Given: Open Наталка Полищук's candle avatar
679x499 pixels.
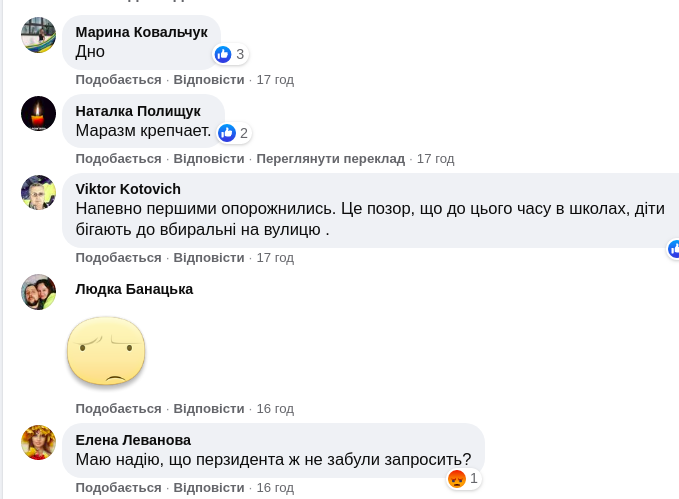Looking at the screenshot, I should [x=38, y=114].
